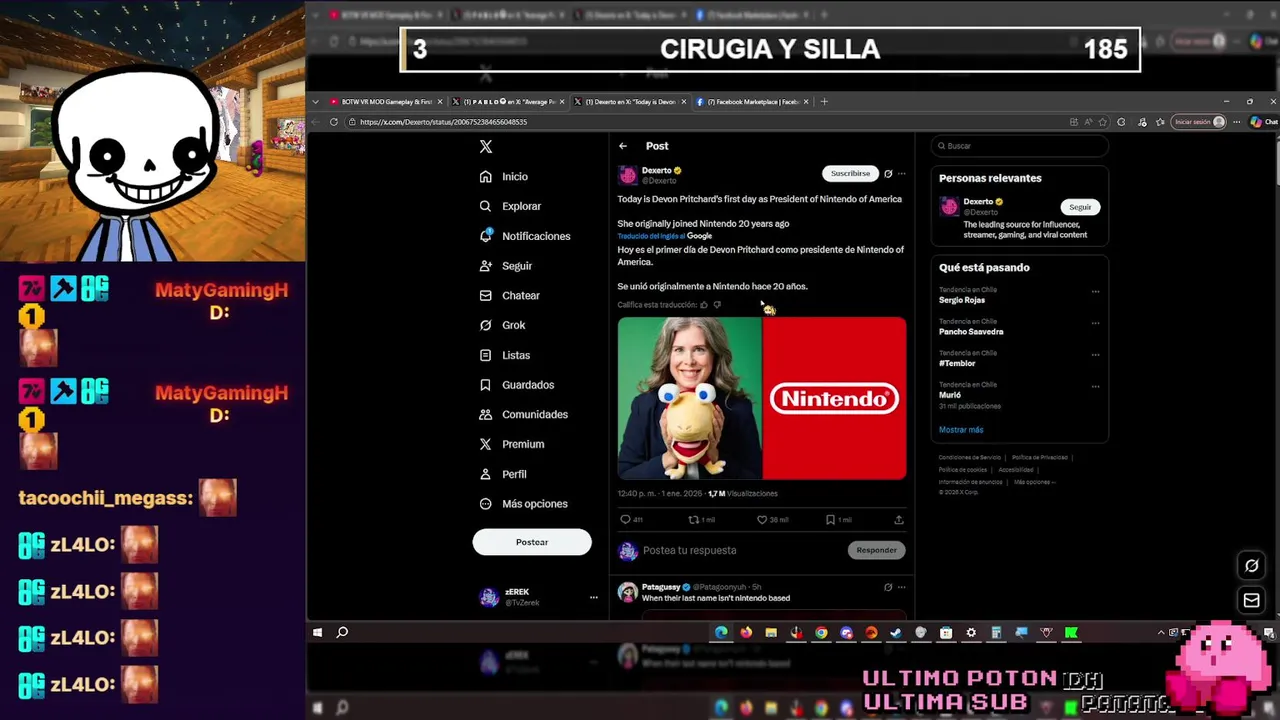
Task: Click Seguir button for Dexerto
Action: point(1080,207)
